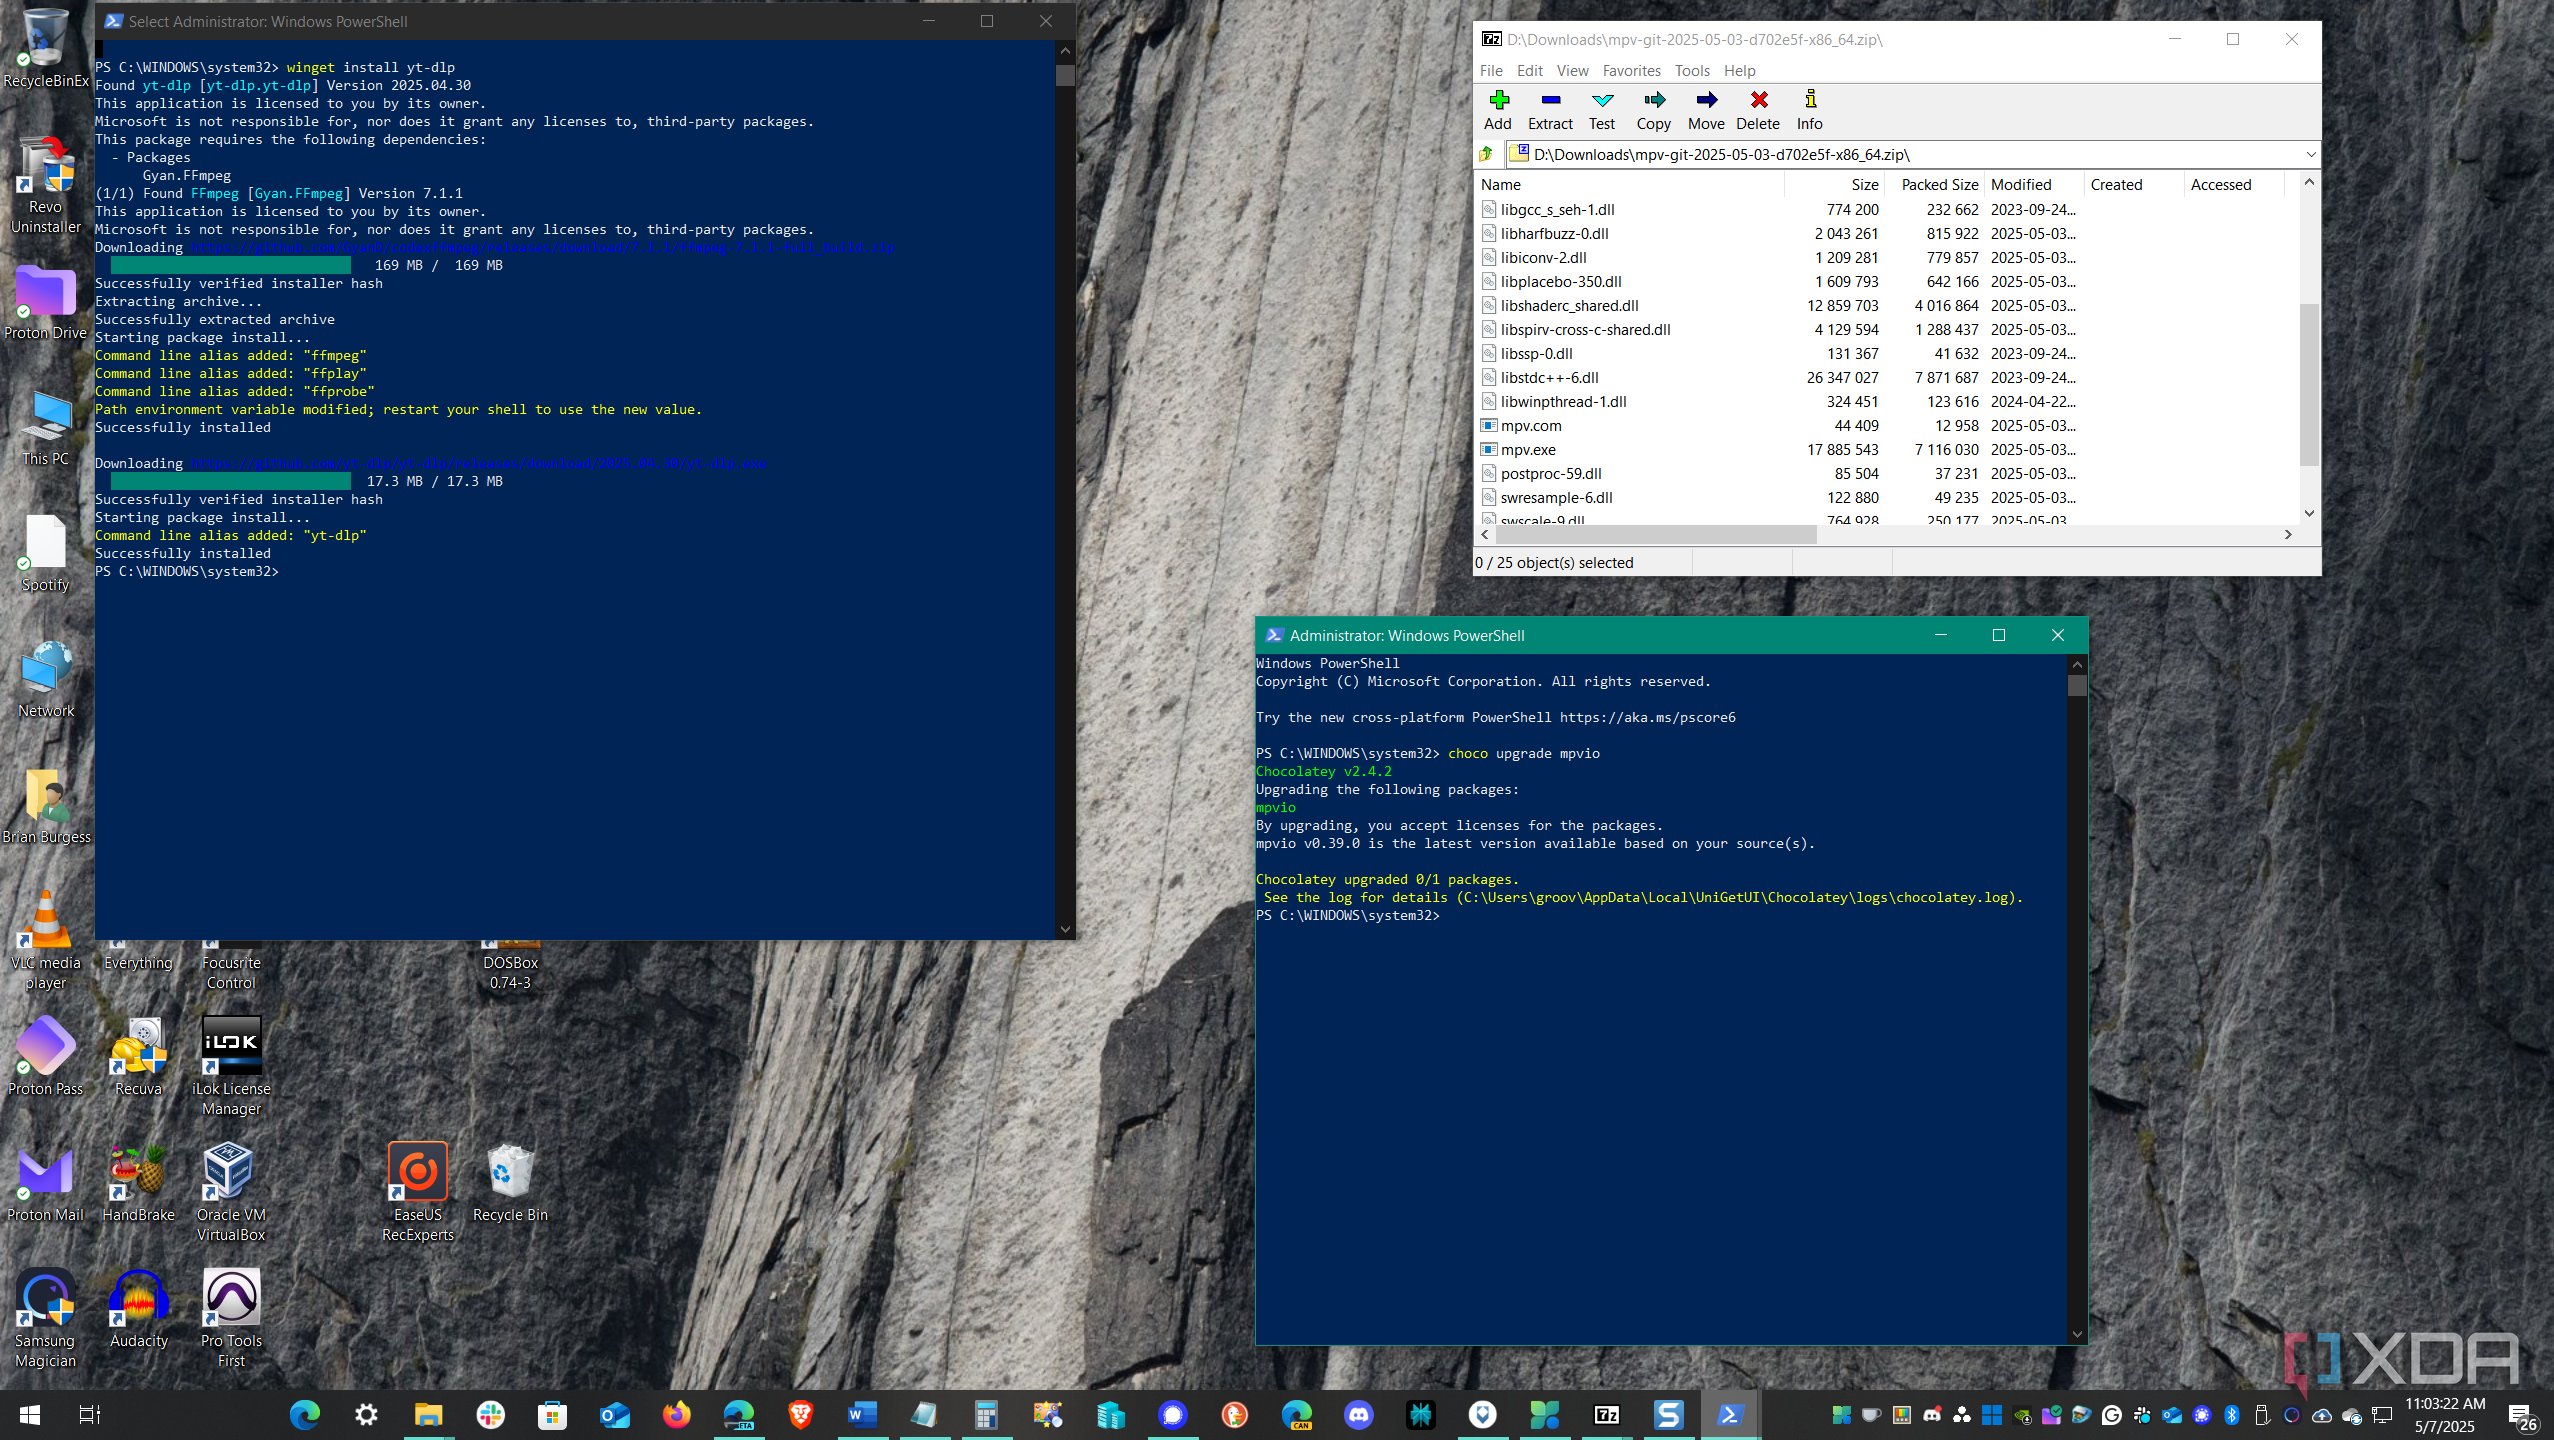Open the Tools menu in 7-Zip
2554x1440 pixels.
click(1692, 71)
